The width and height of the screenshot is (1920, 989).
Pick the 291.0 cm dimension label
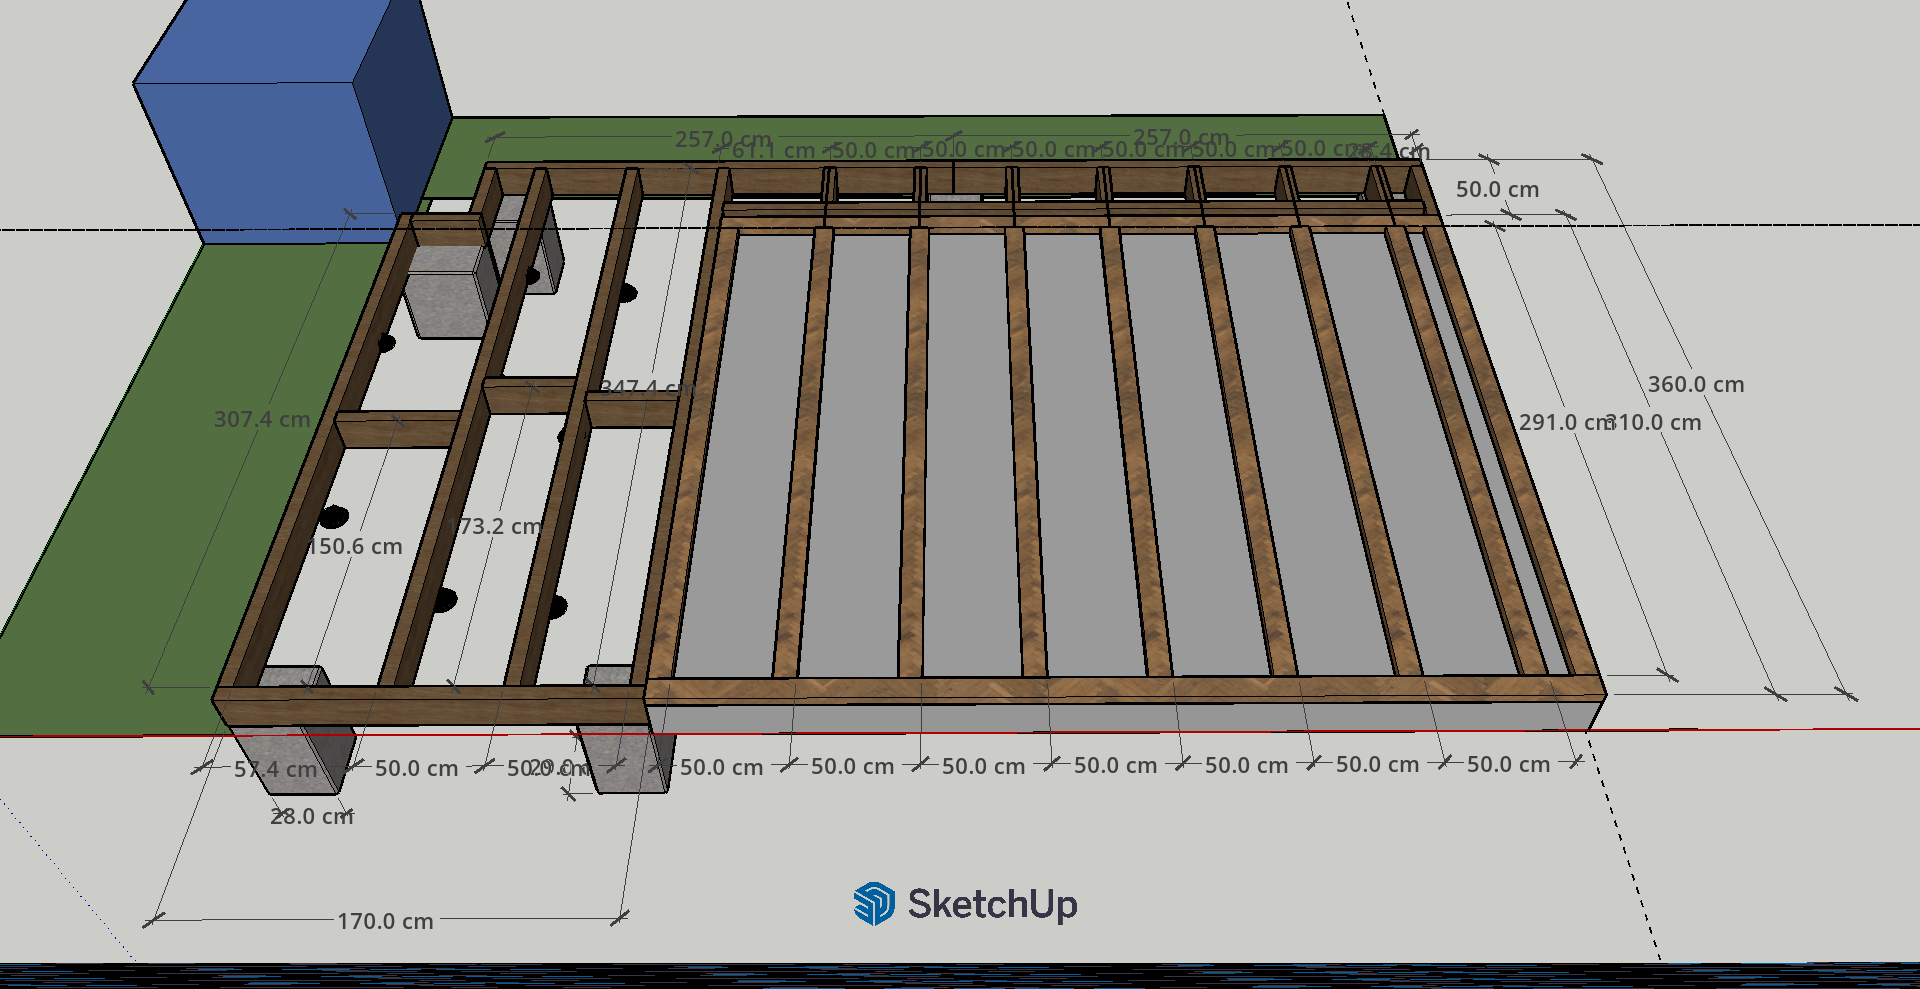(x=1560, y=422)
